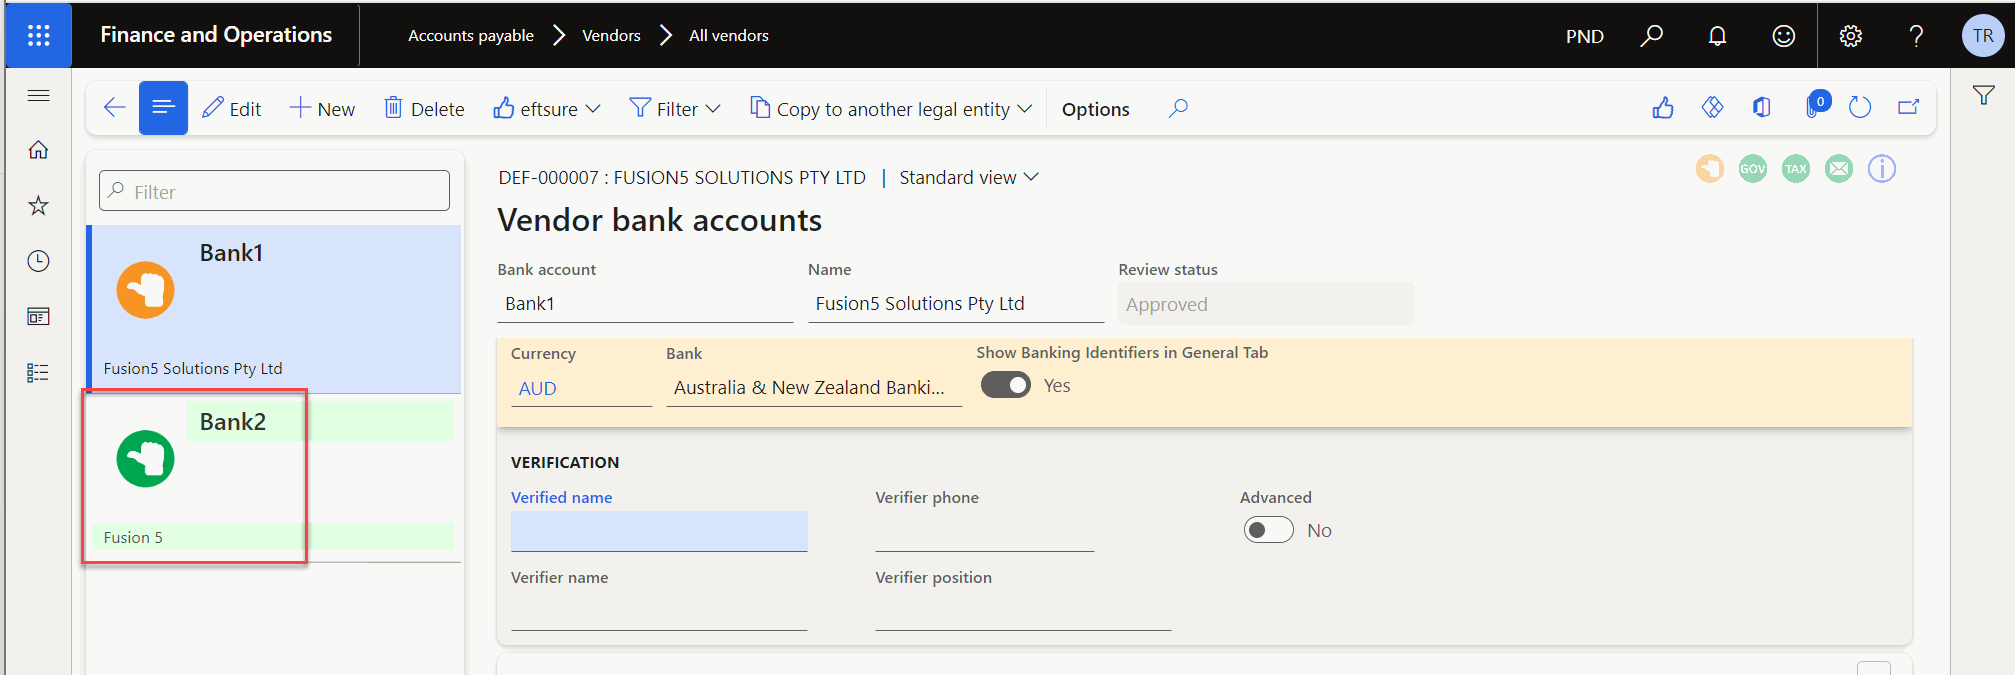Open Recent clock icon in sidebar
This screenshot has height=675, width=2015.
pyautogui.click(x=38, y=261)
